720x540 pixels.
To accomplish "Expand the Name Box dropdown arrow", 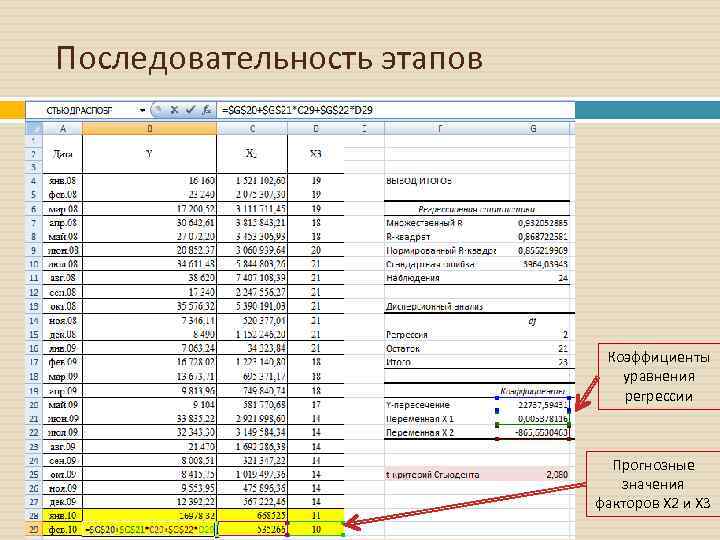I will pyautogui.click(x=142, y=110).
